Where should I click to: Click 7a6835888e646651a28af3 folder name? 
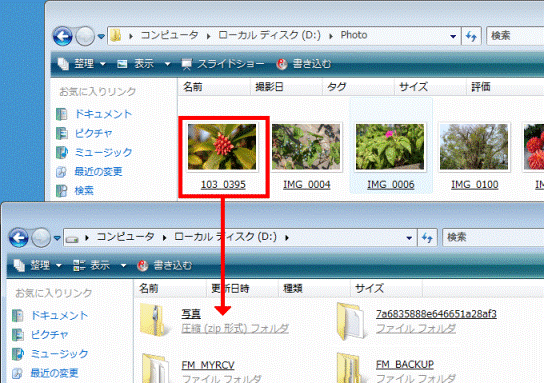click(436, 314)
